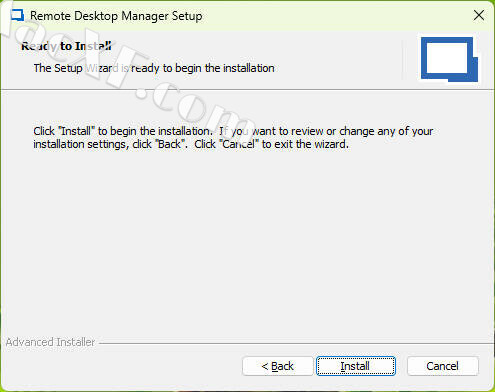Cancel the Remote Desktop Manager setup
The image size is (495, 392).
coord(442,366)
